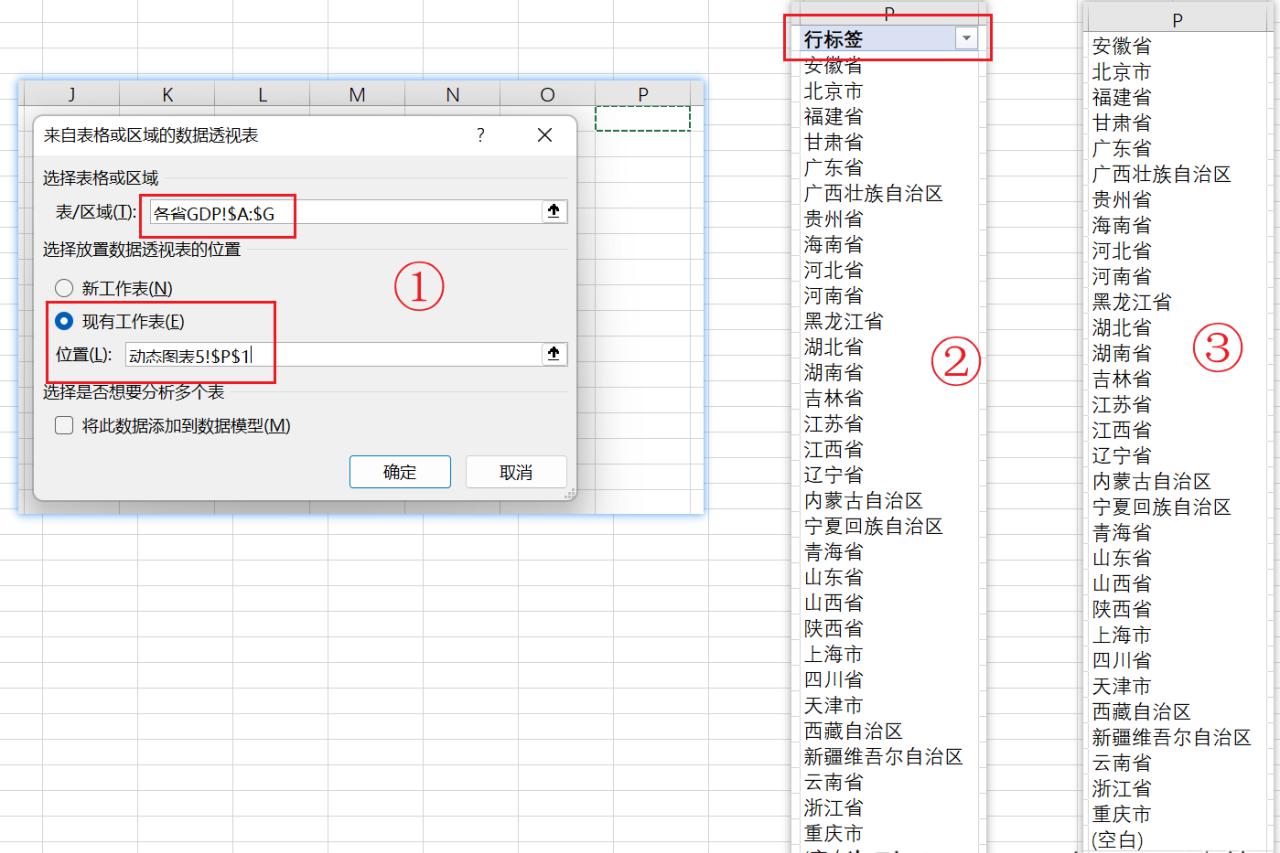Select 北京市 under the 行标签 header
This screenshot has width=1280, height=853.
coord(833,91)
